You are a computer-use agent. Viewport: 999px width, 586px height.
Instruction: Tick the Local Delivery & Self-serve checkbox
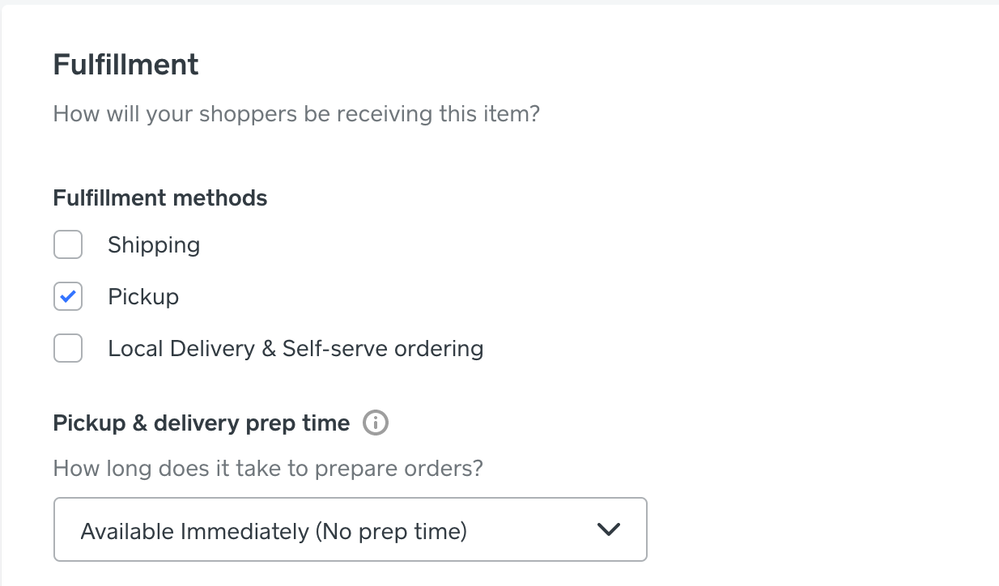click(68, 349)
